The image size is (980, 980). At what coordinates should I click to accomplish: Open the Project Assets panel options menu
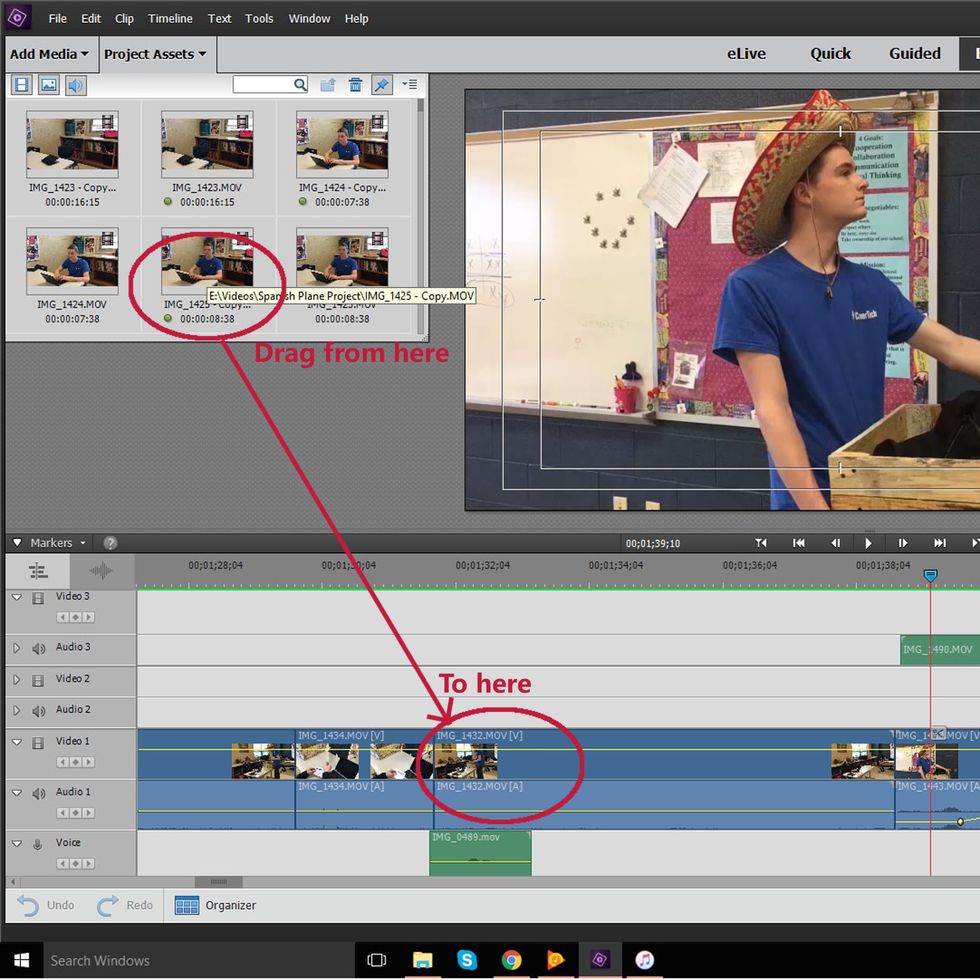click(409, 85)
